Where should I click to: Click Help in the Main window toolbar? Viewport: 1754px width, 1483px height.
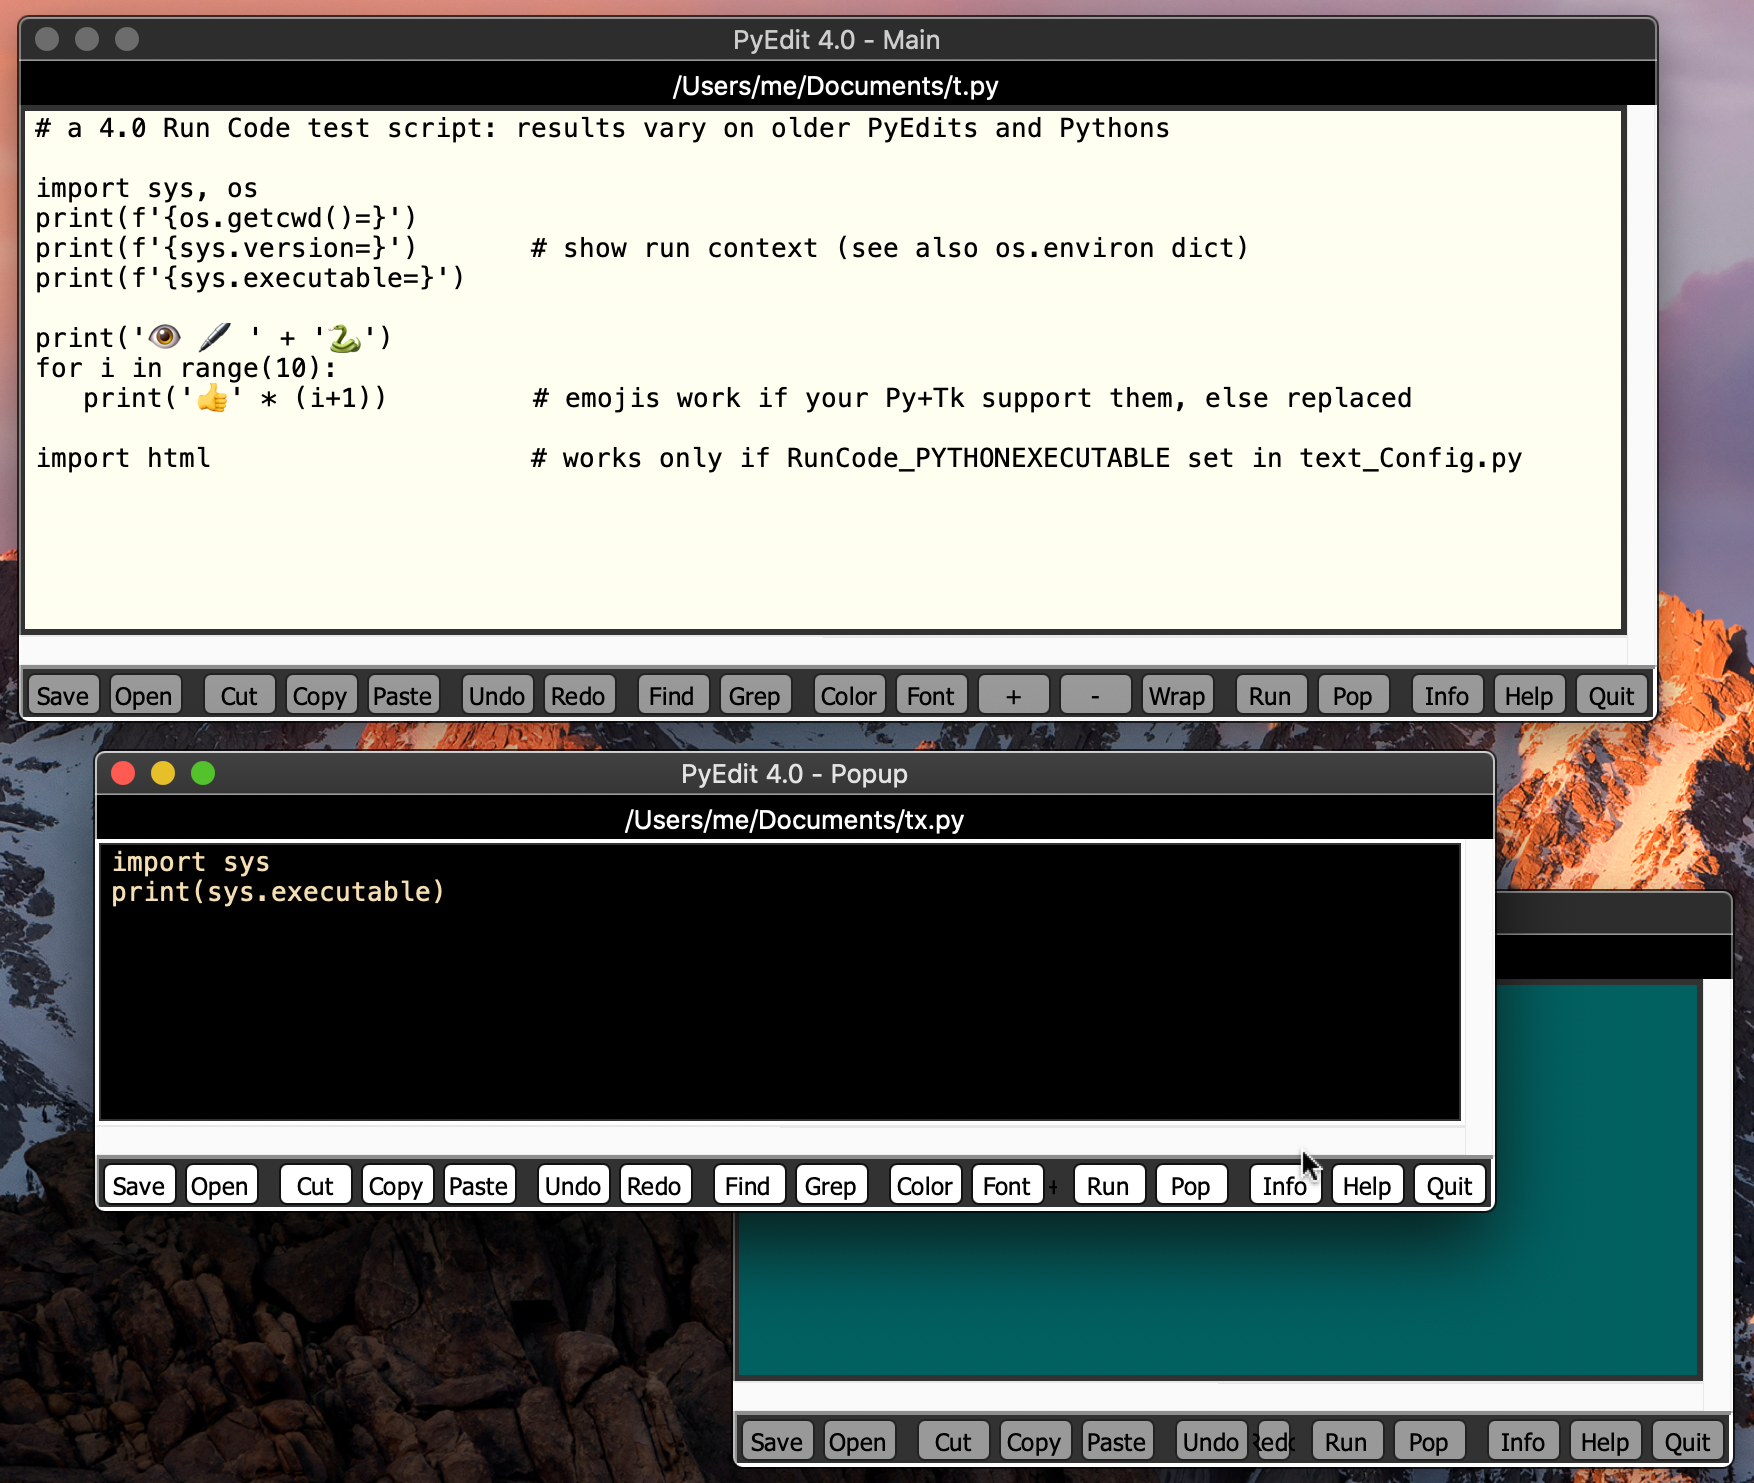pos(1529,695)
